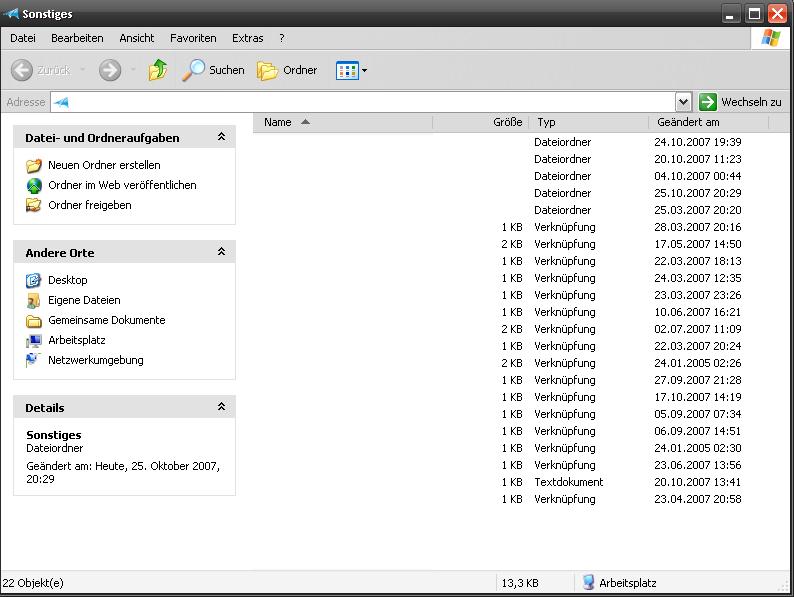Open Gemeinsame Dokumente link
794x597 pixels.
coord(107,320)
